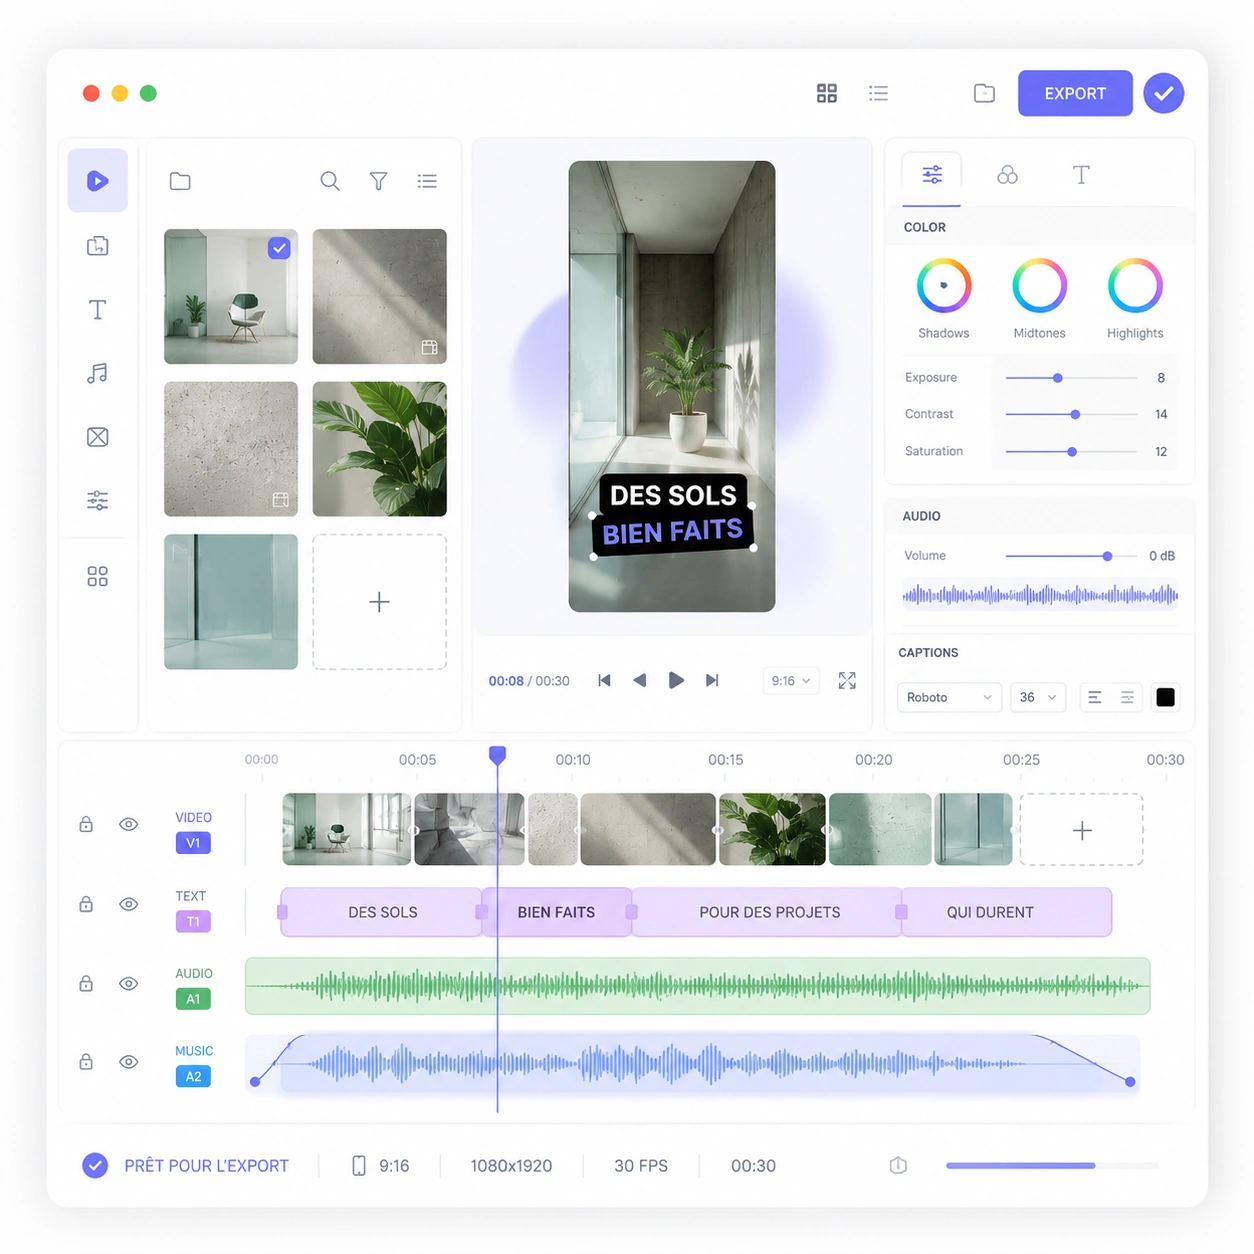1254x1254 pixels.
Task: Click the Exposure slider handle
Action: click(x=1058, y=378)
